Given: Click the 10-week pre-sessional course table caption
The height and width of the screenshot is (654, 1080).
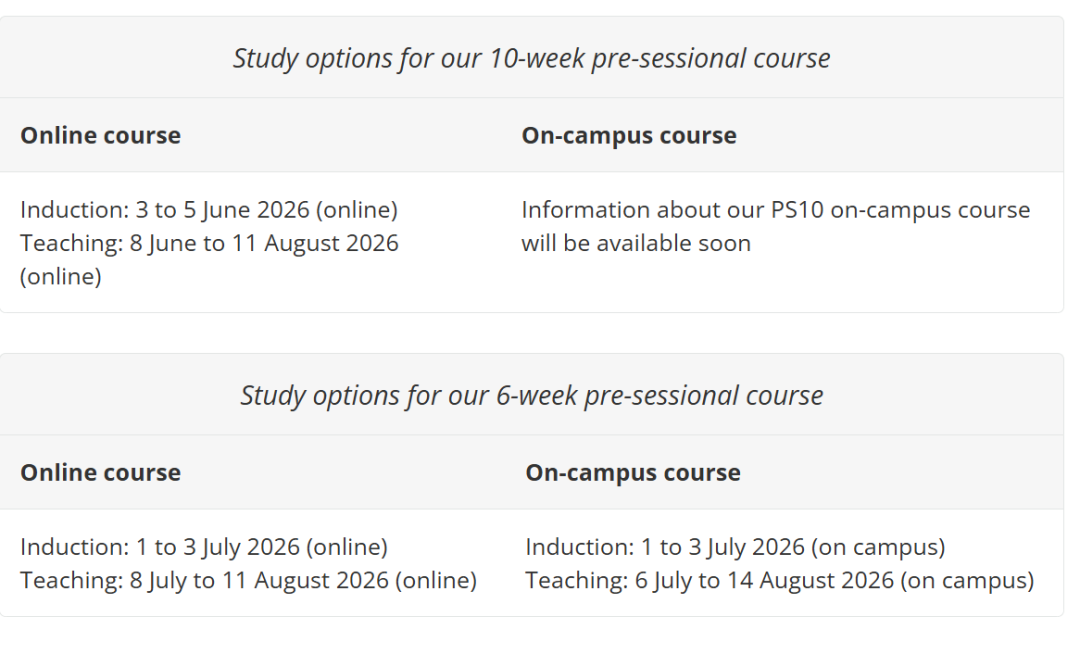Looking at the screenshot, I should click(x=531, y=58).
